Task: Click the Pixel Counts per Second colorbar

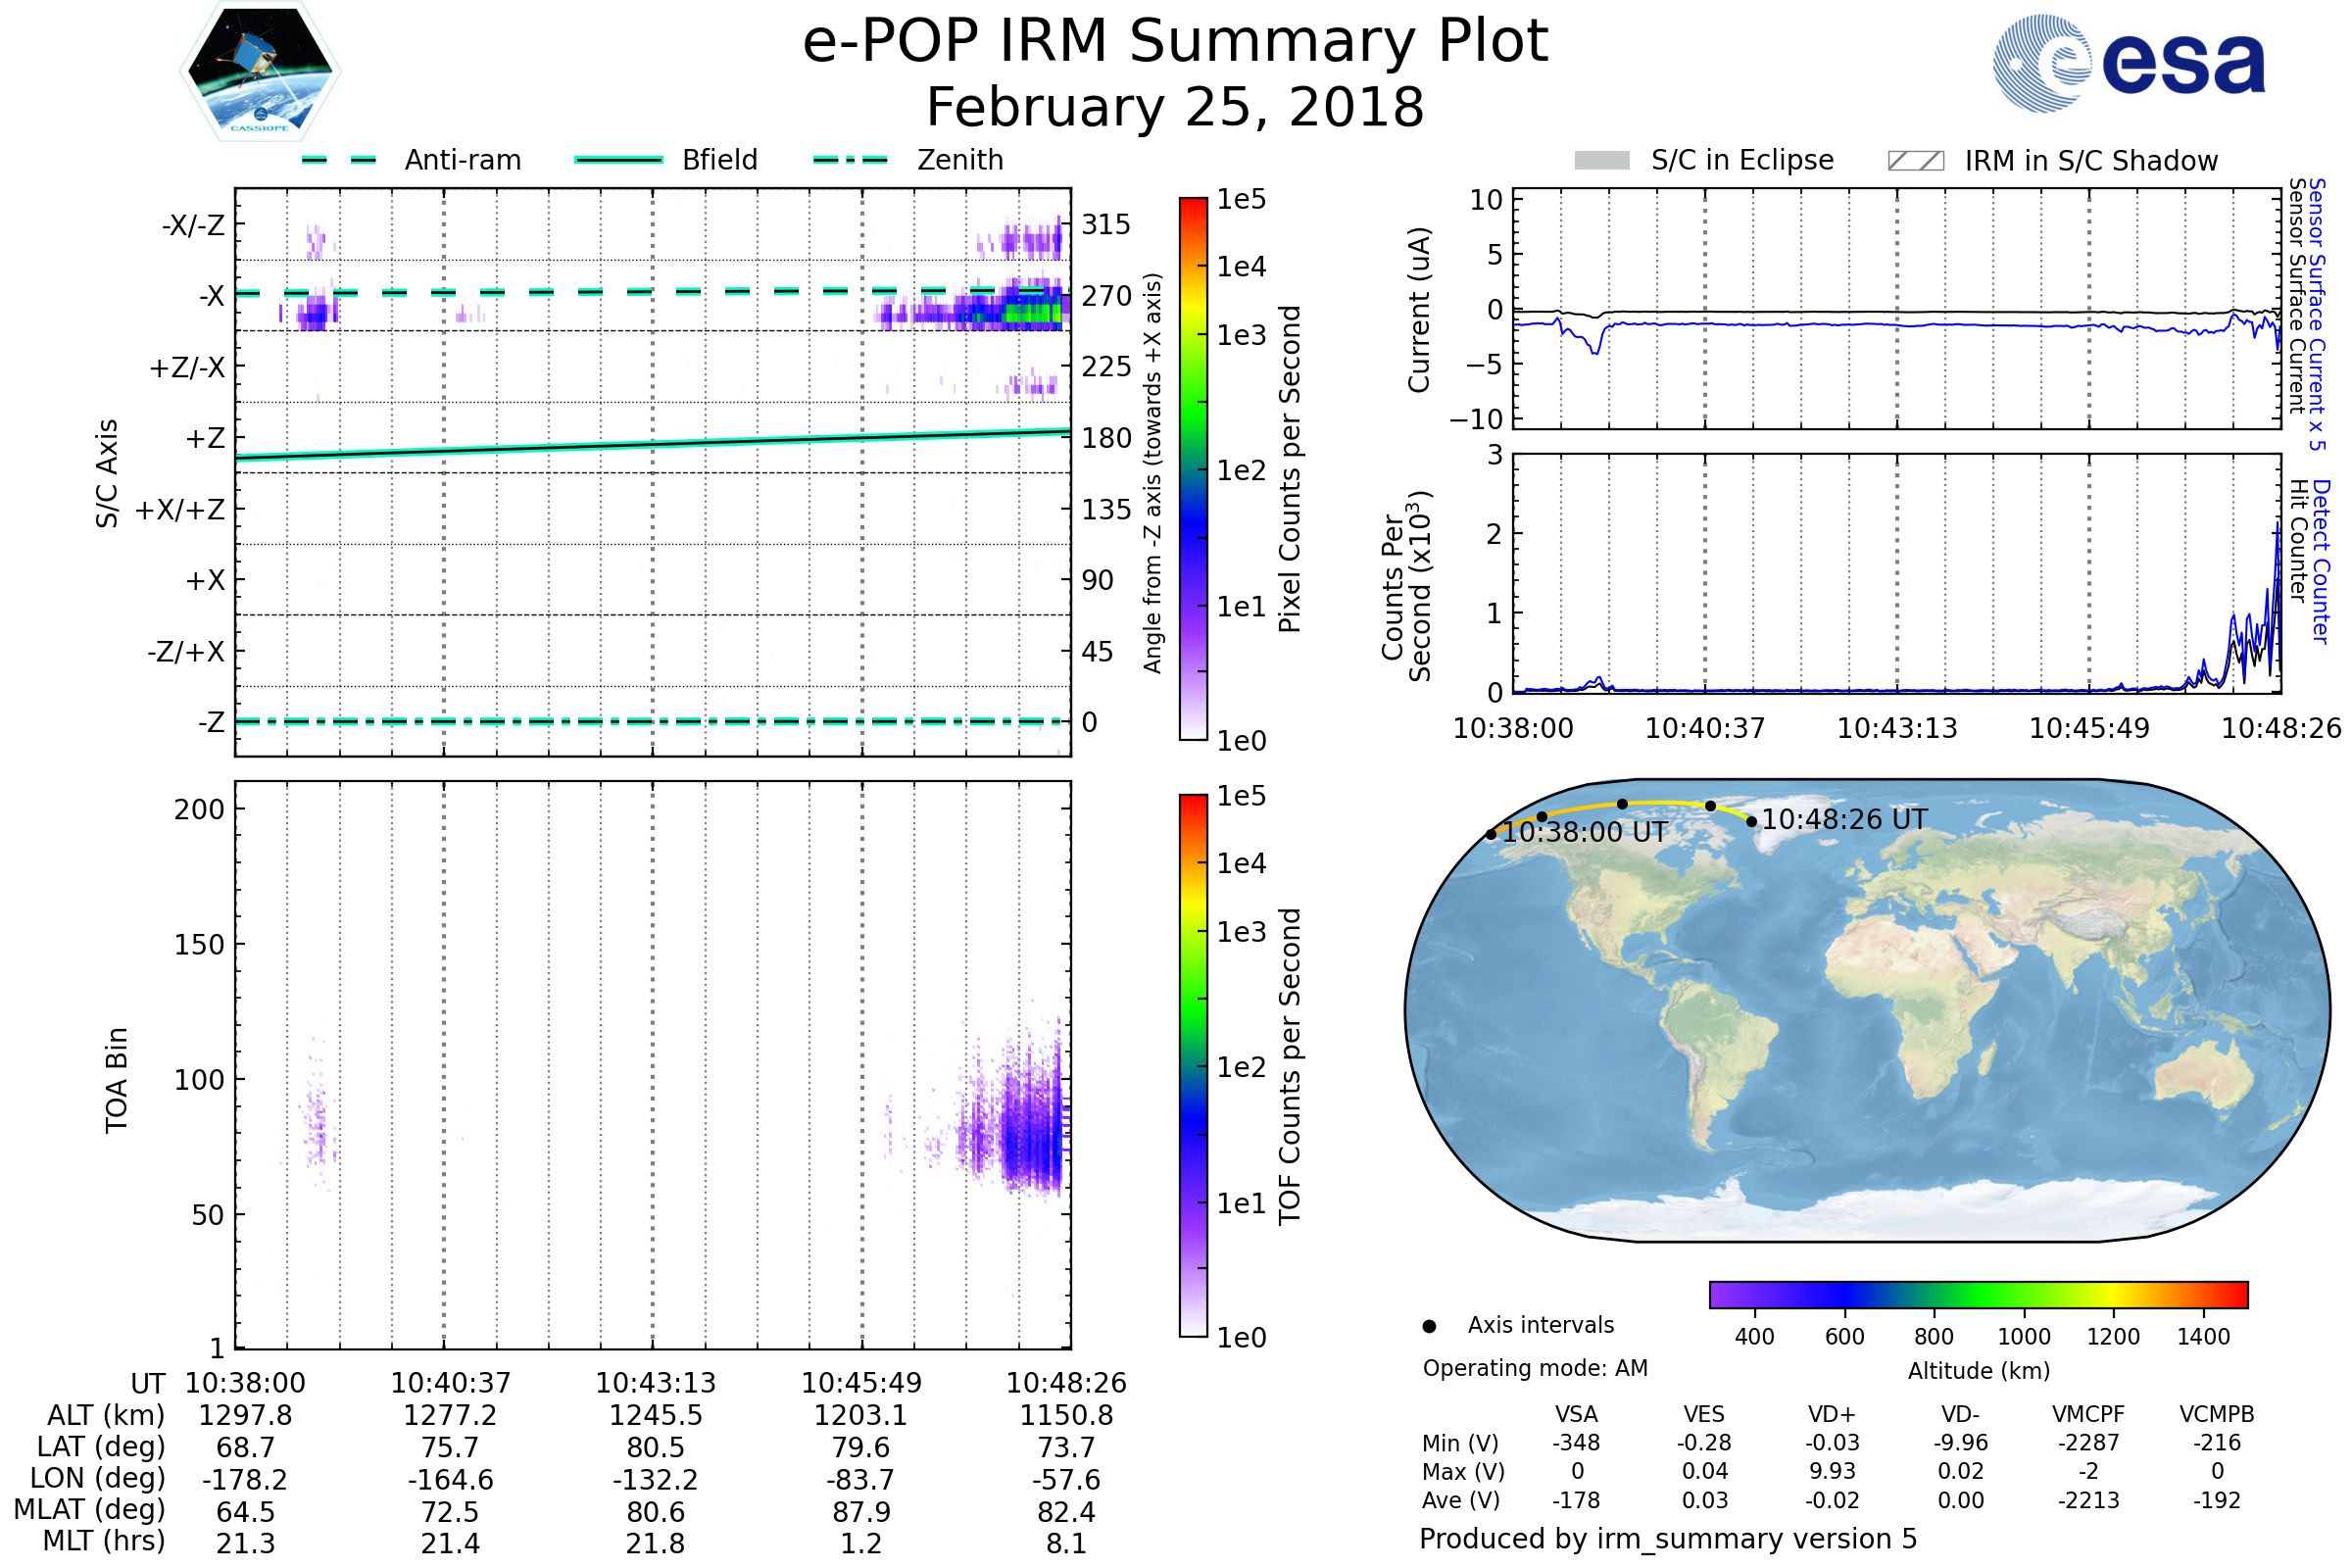Action: pos(1193,469)
